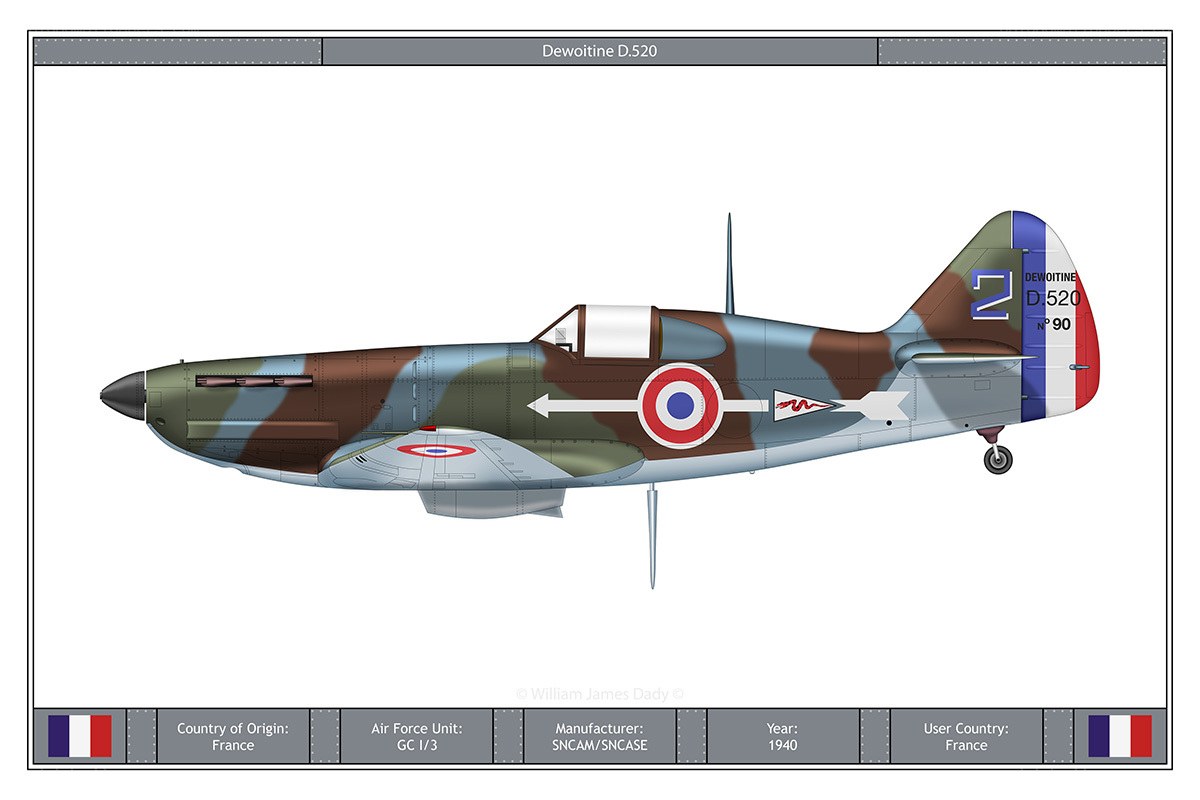
Task: Click the N° 90 serial on the rudder
Action: pyautogui.click(x=1053, y=324)
